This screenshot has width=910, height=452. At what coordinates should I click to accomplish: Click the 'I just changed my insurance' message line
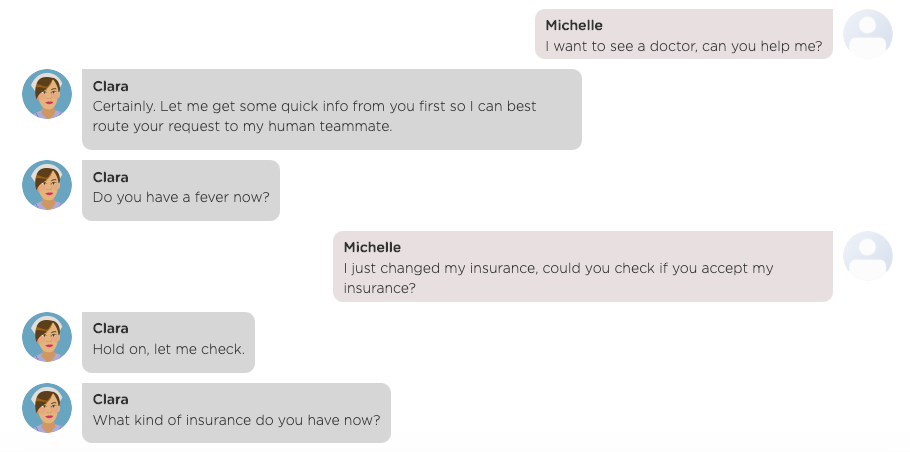[558, 269]
